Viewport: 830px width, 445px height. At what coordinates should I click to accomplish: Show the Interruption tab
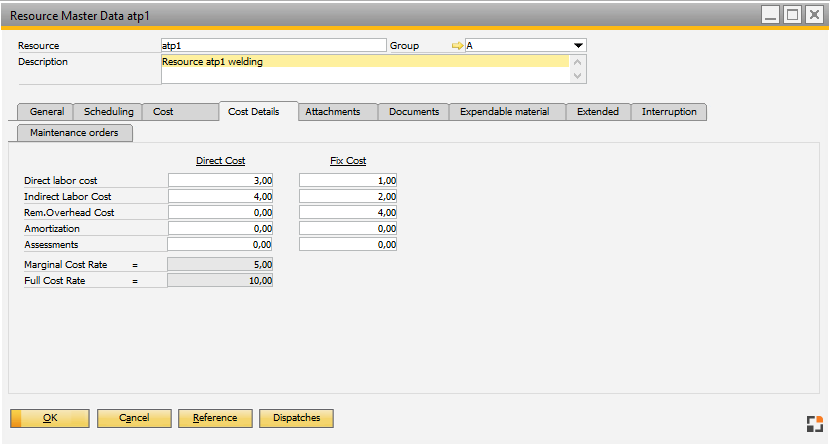[669, 112]
